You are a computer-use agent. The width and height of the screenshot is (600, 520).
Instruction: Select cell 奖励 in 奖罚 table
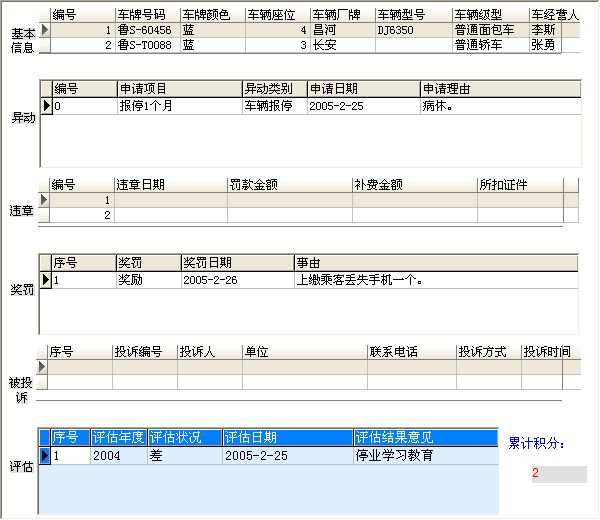149,280
